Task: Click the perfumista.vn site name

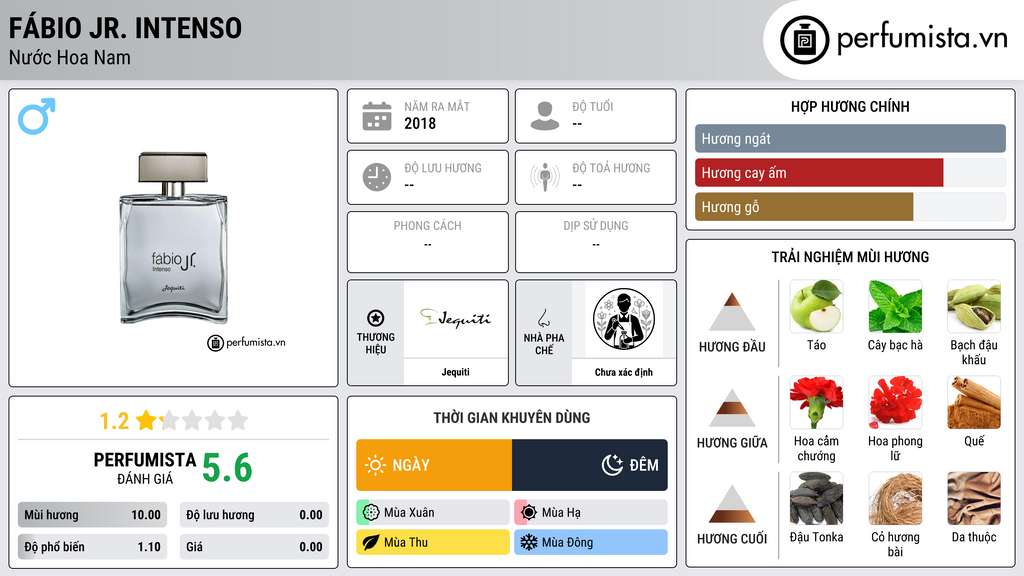Action: (x=922, y=38)
